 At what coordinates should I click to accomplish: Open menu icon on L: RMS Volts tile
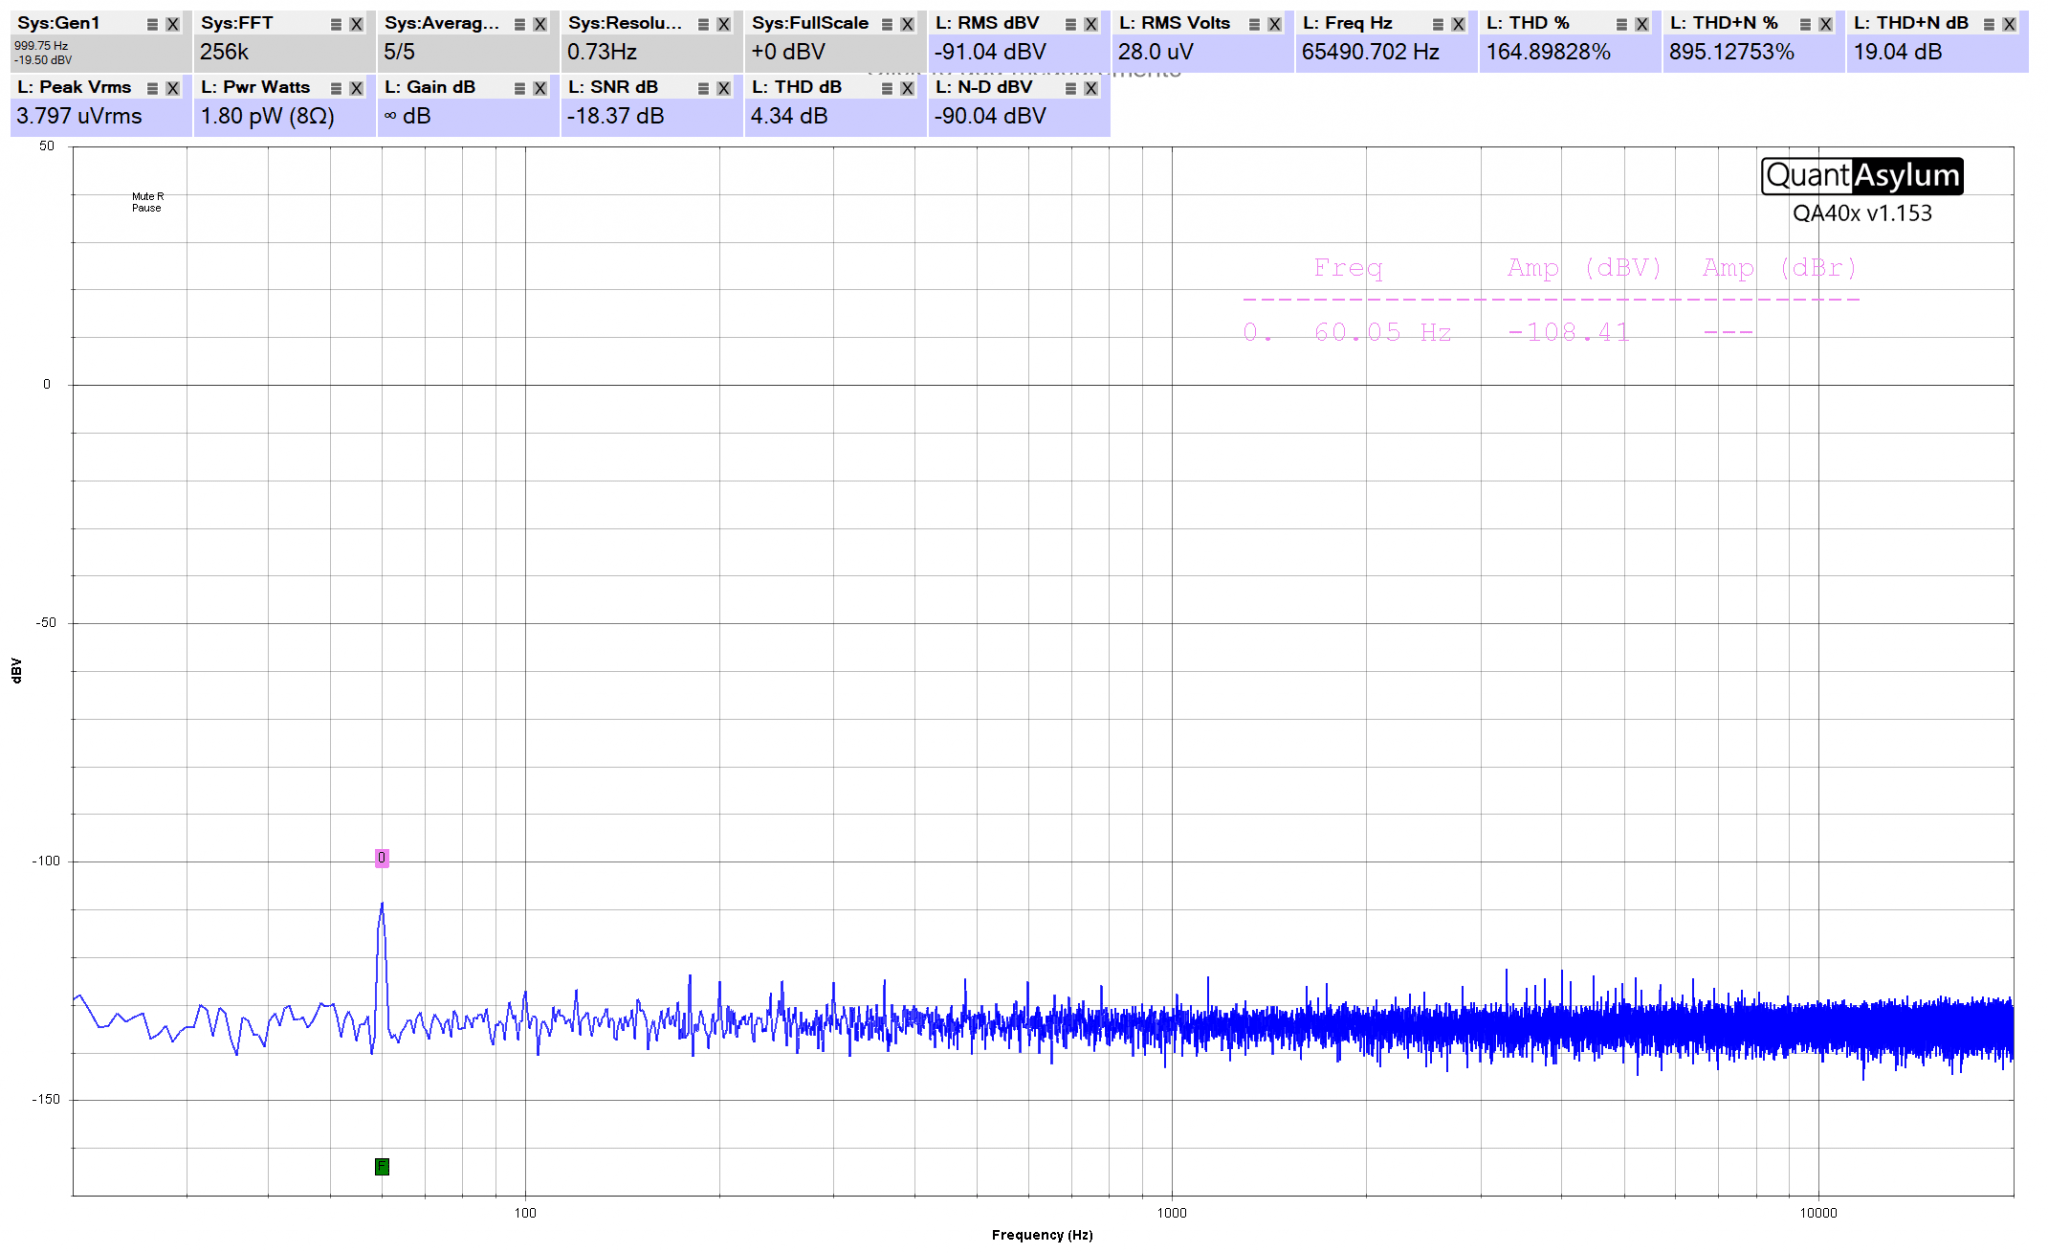click(x=1254, y=24)
